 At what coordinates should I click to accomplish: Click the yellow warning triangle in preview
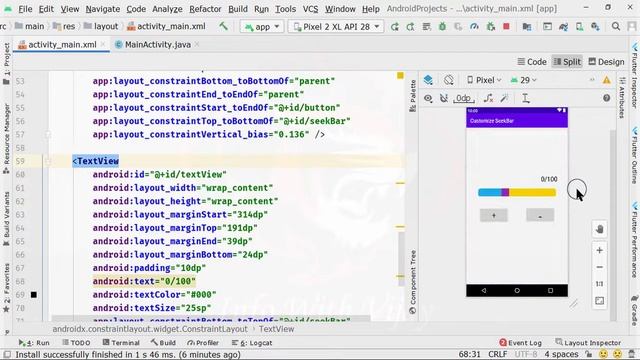[607, 80]
